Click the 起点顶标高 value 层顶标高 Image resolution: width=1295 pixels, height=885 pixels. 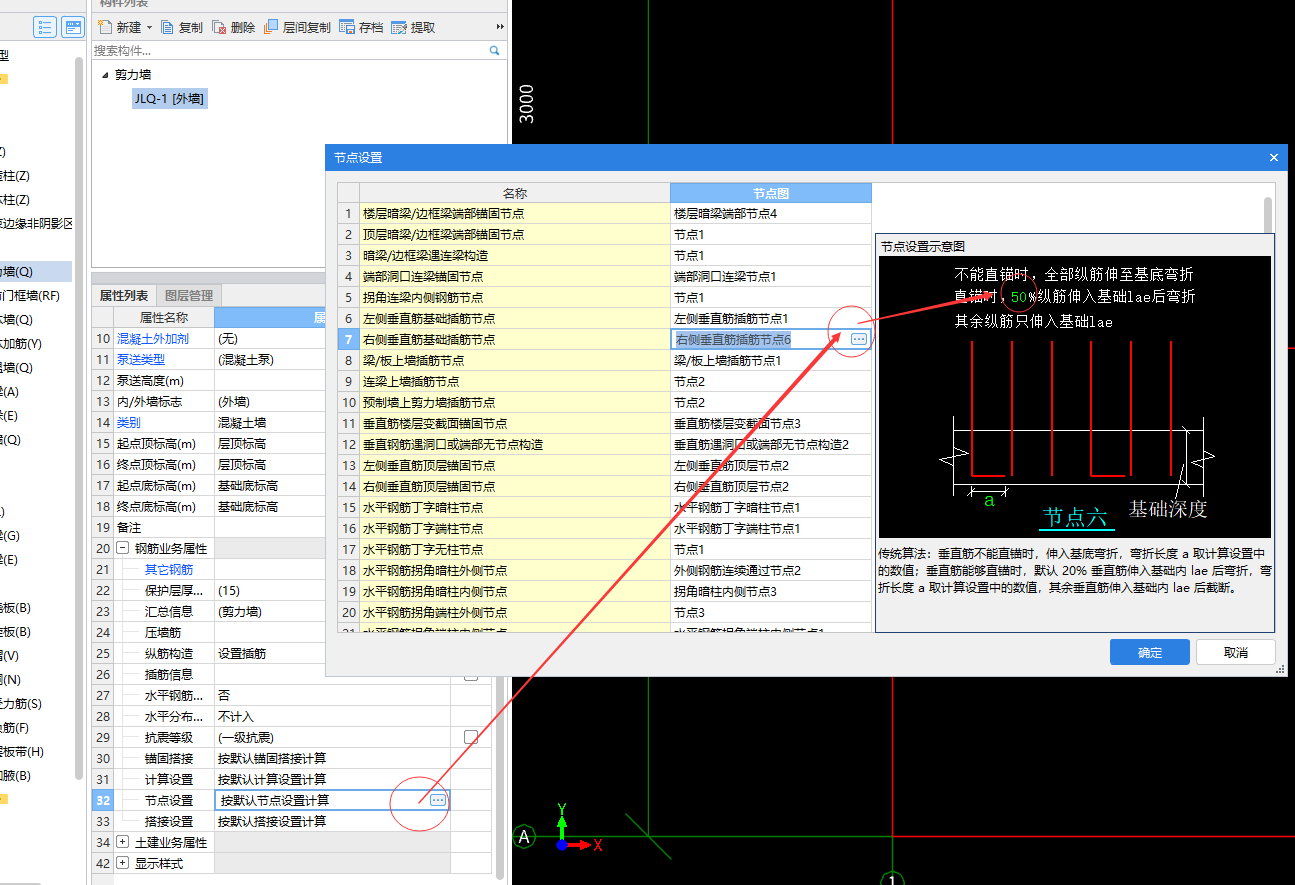[x=271, y=443]
